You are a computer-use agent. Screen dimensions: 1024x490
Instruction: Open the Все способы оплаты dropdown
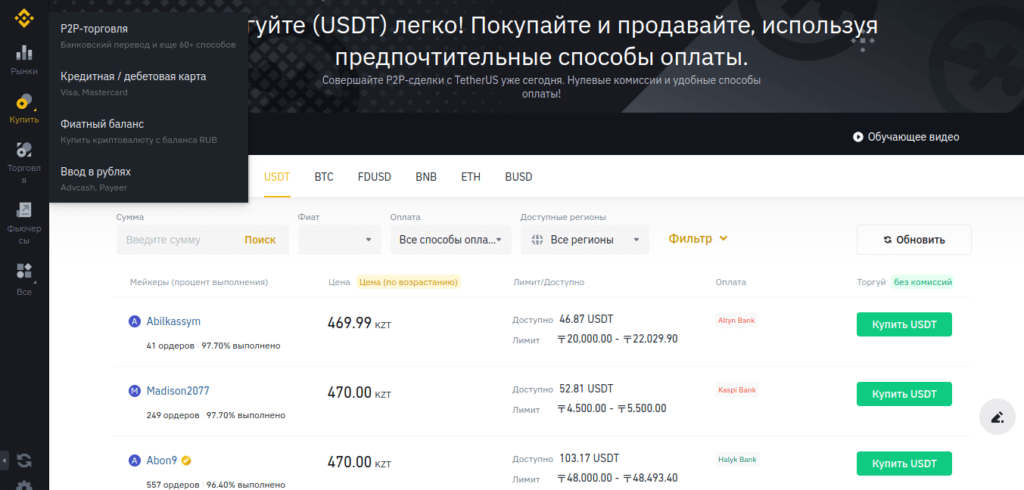[450, 240]
